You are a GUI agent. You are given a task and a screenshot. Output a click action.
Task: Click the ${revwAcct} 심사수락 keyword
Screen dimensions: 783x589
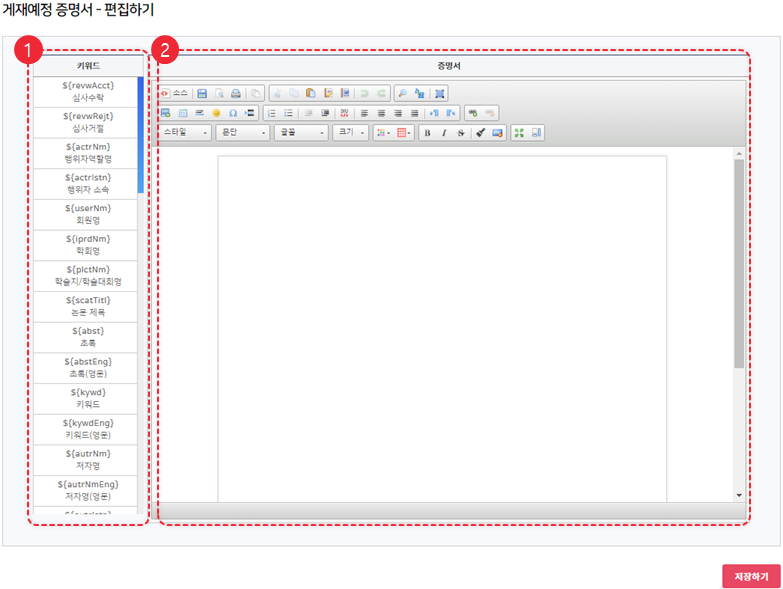tap(88, 92)
